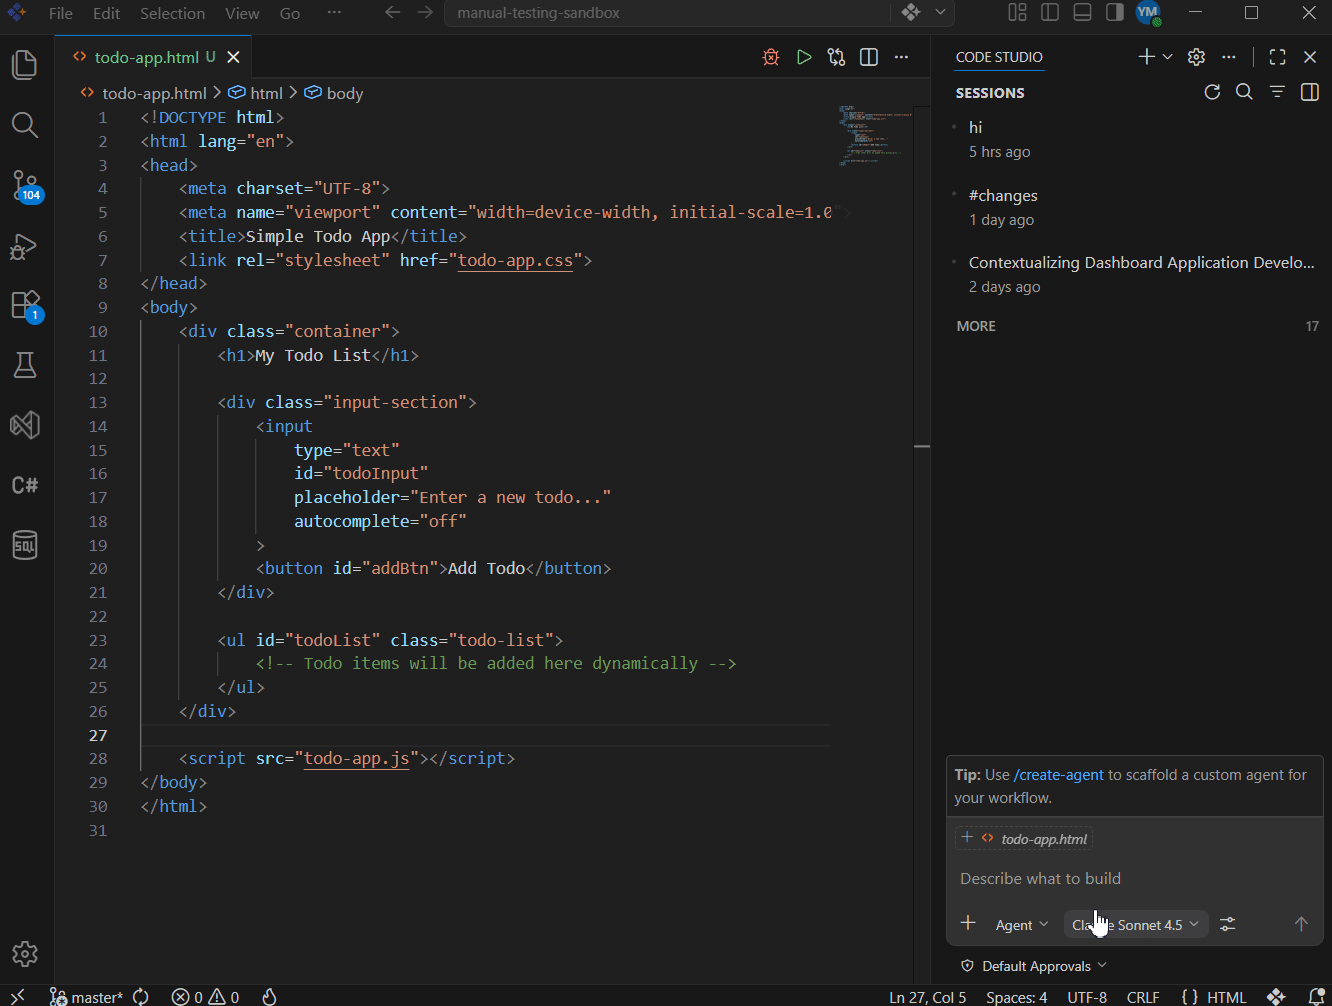The height and width of the screenshot is (1006, 1332).
Task: Open changes with the compare icon
Action: 837,57
